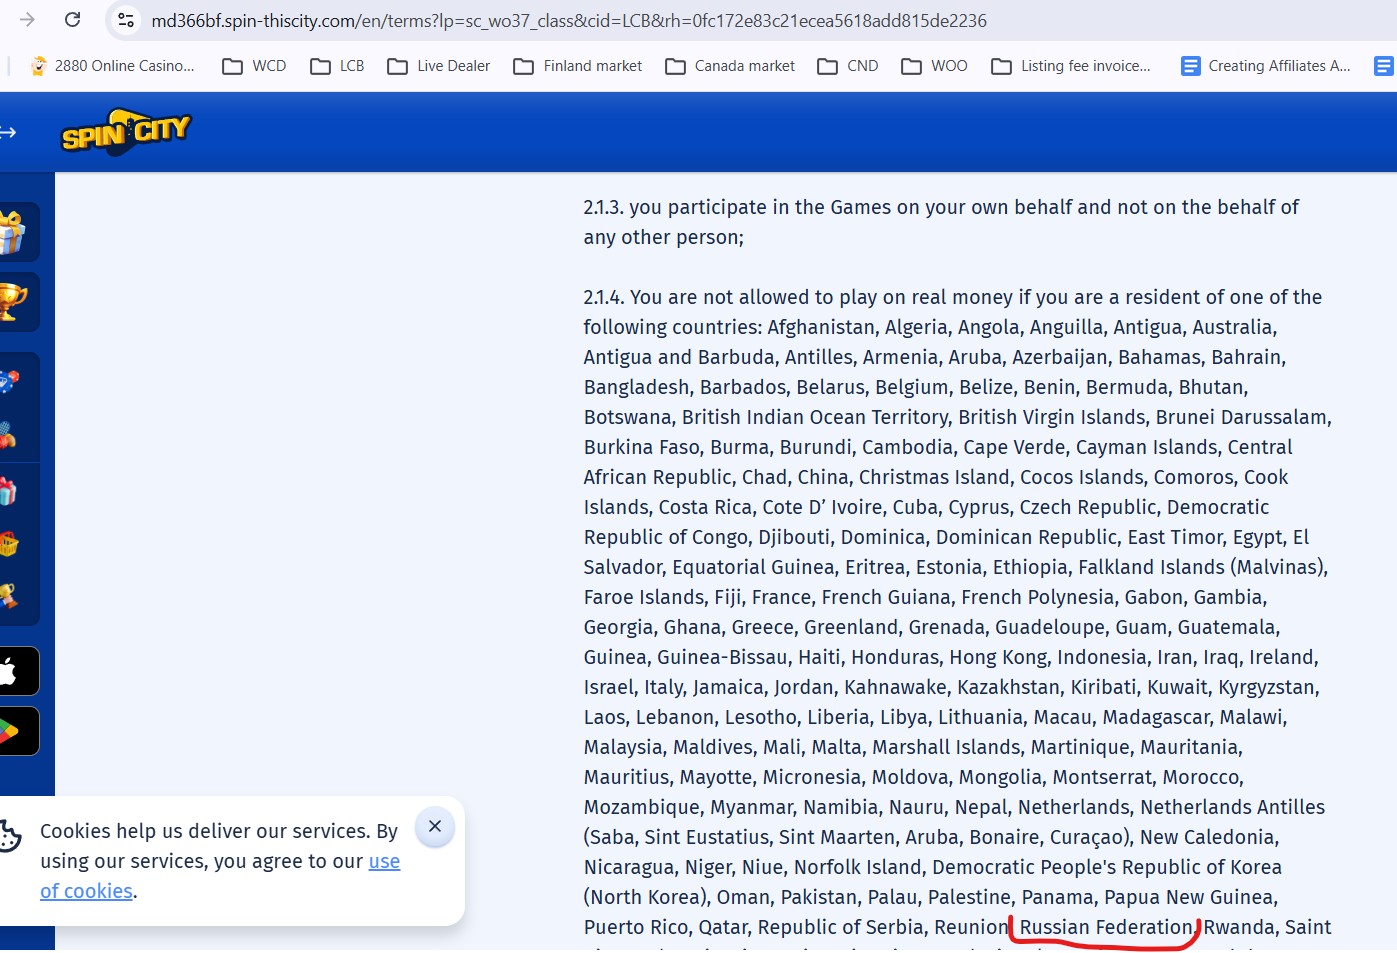Click the Google Play download button

click(14, 731)
